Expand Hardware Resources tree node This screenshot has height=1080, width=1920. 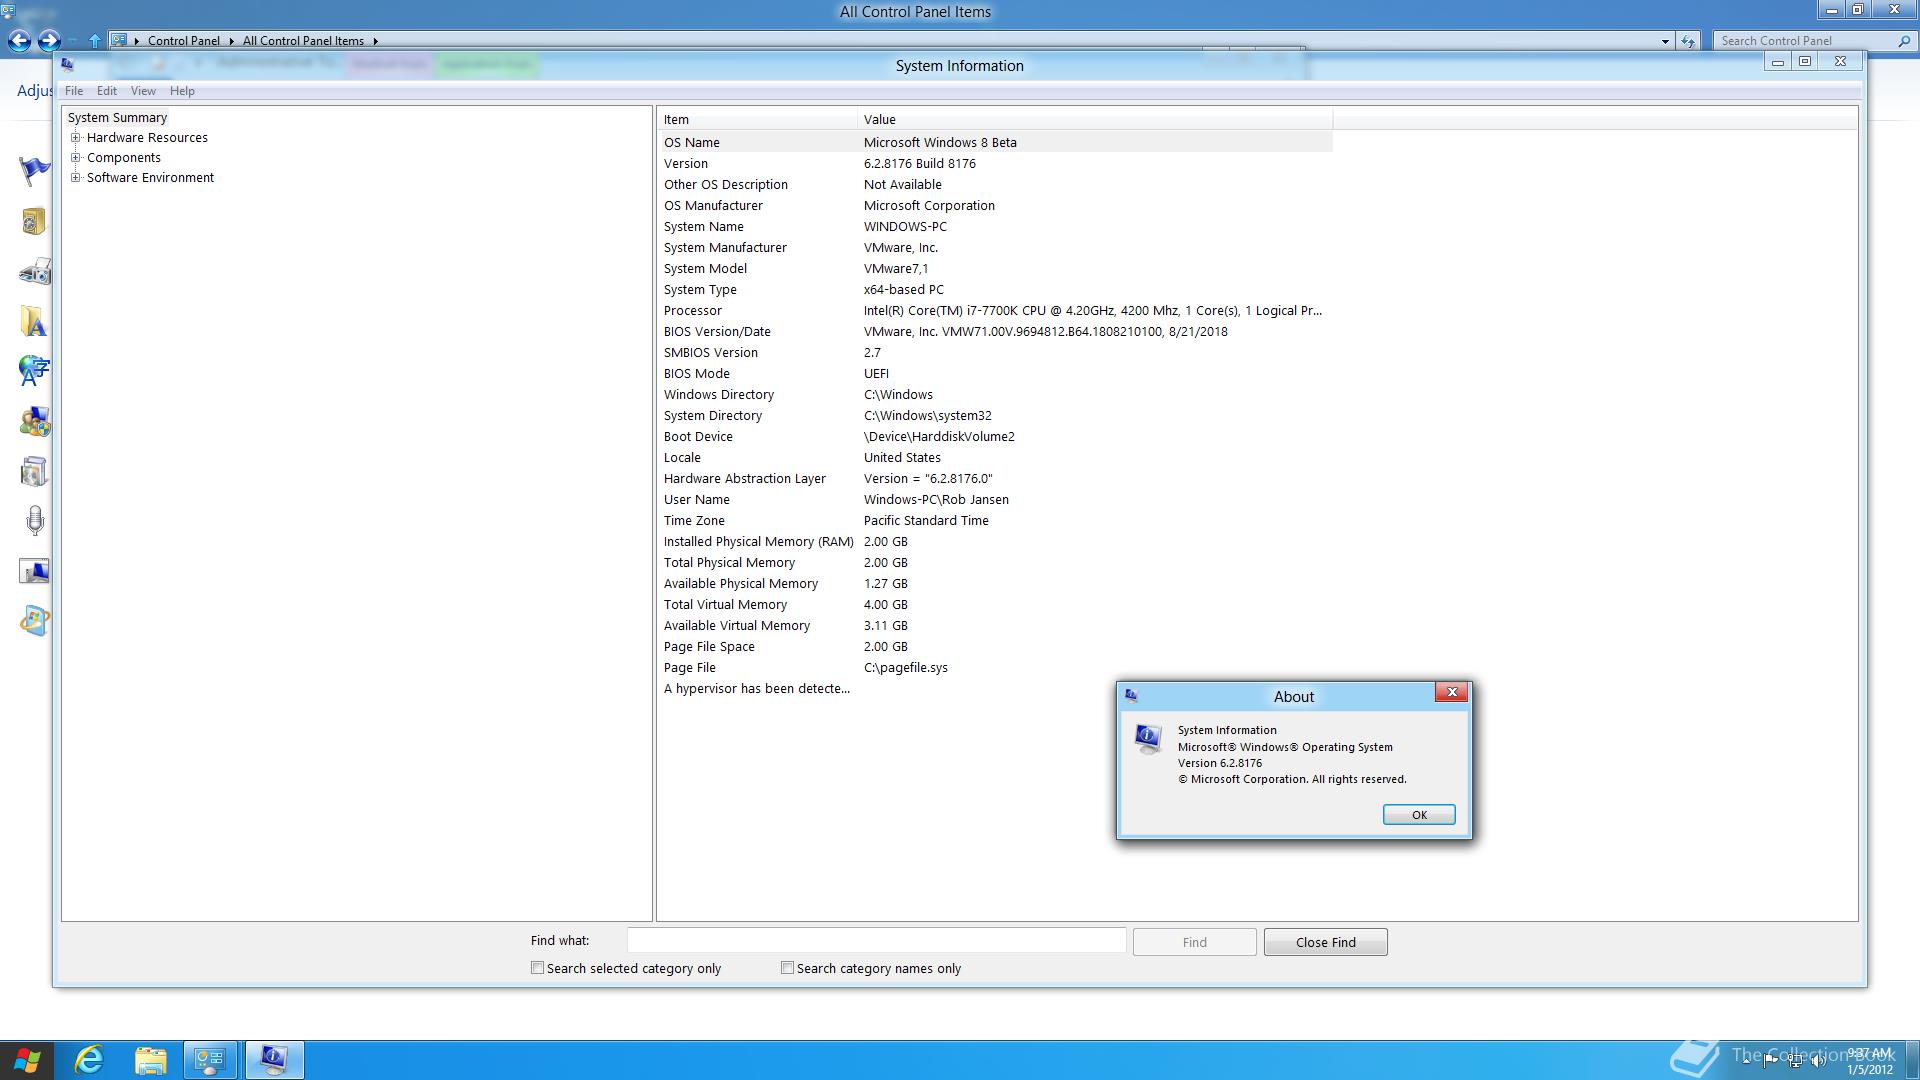pos(75,138)
